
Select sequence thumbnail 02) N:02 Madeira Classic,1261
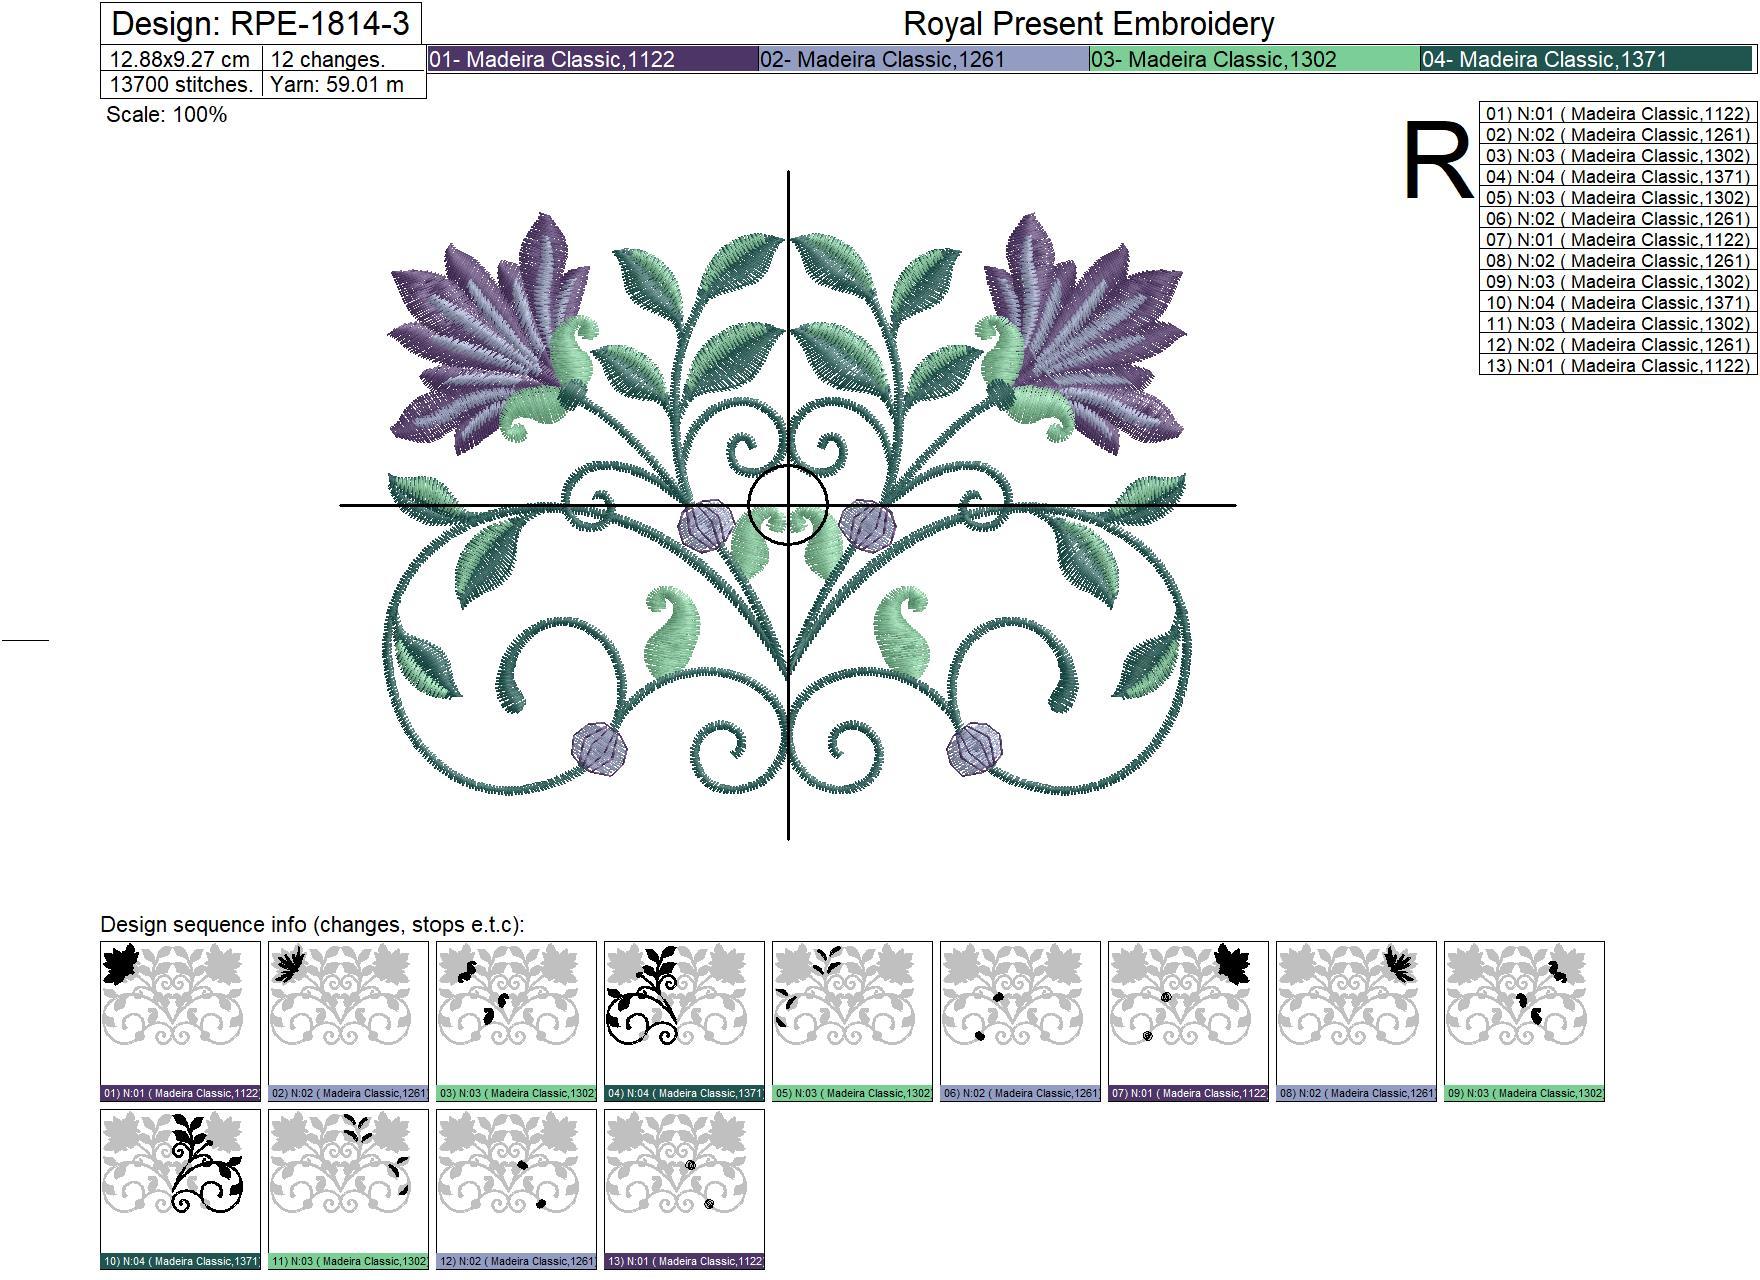tap(348, 1021)
